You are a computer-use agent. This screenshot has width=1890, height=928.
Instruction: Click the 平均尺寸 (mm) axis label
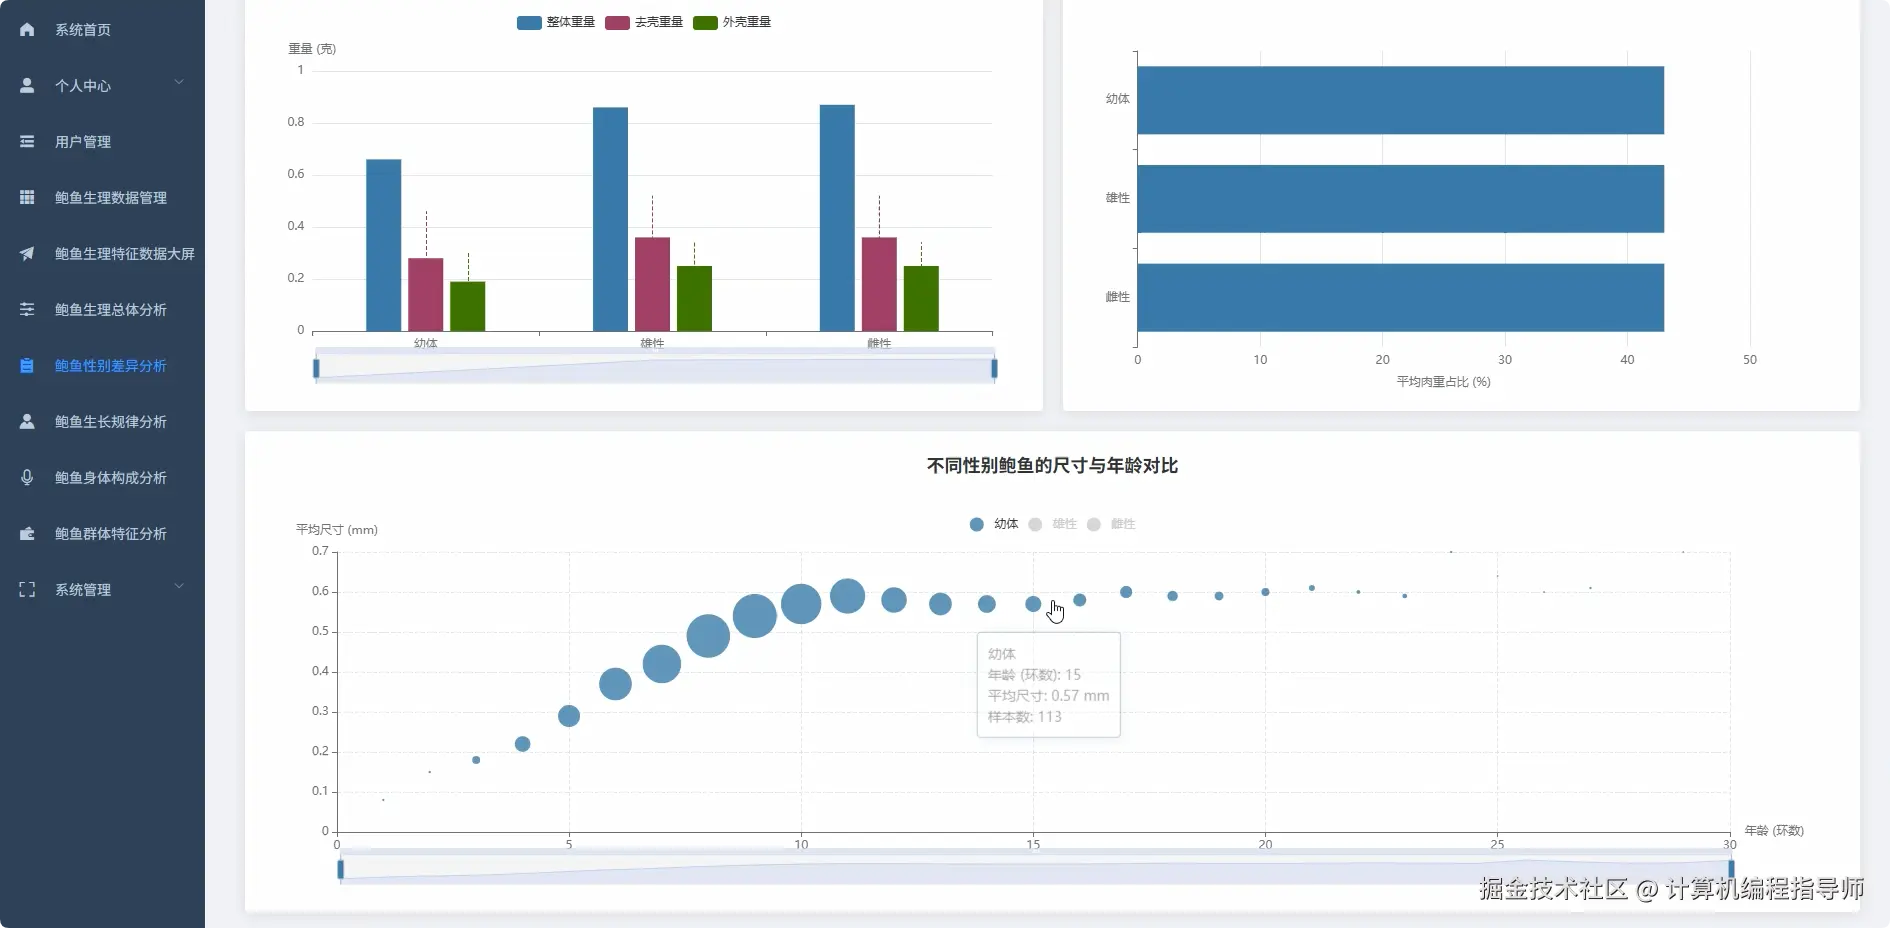[x=337, y=530]
